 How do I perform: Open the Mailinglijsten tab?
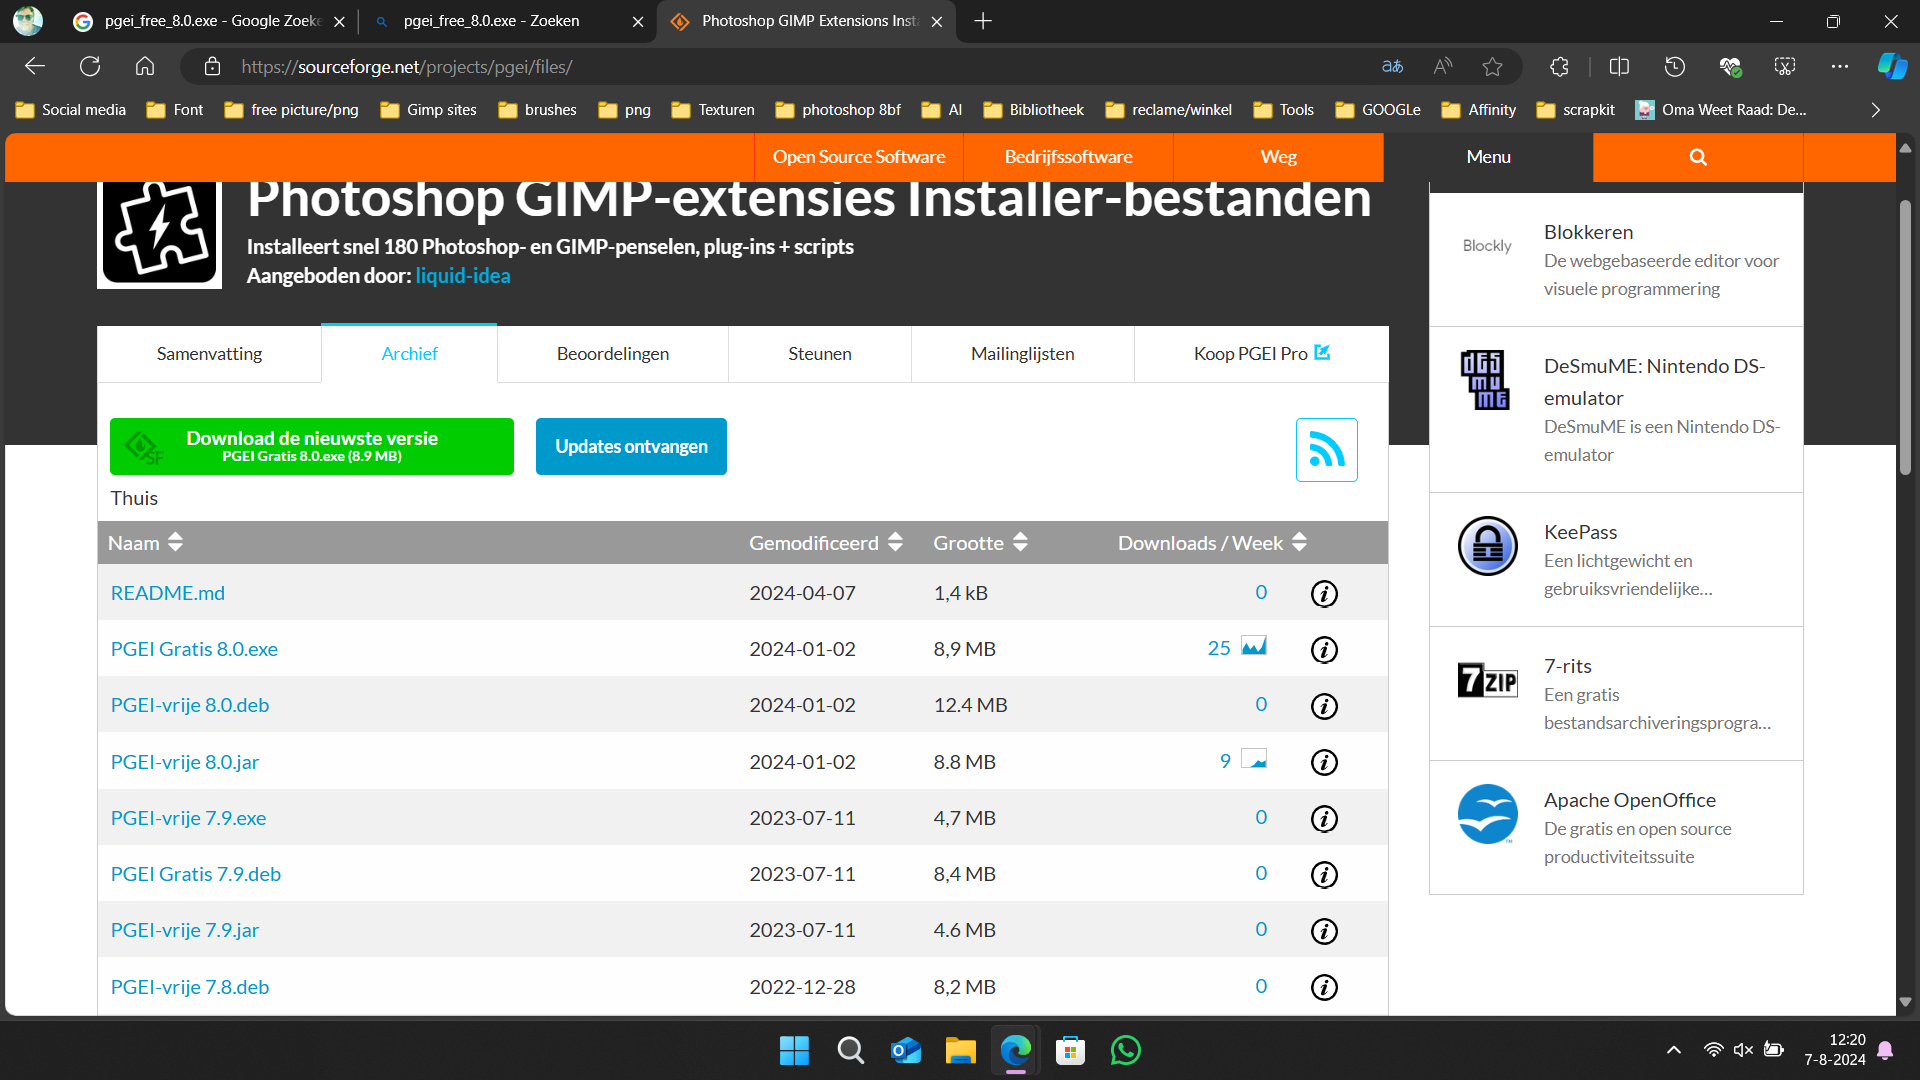1022,354
